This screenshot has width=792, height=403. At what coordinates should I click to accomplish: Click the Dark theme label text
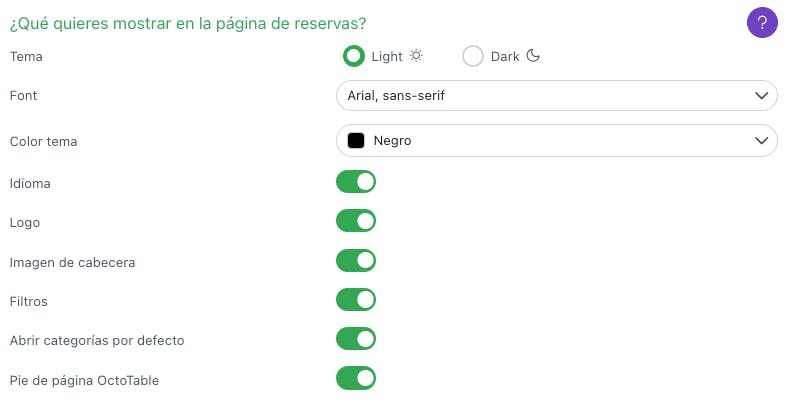505,57
